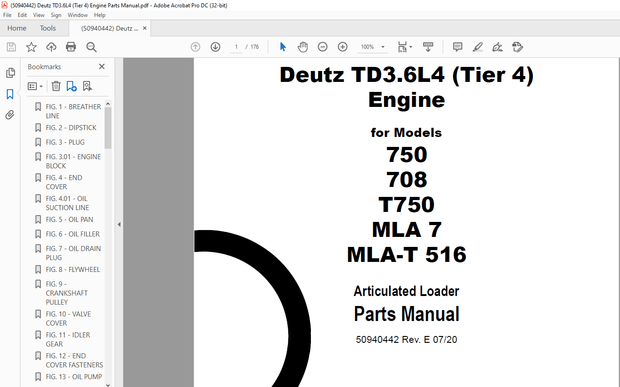Click the star bookmark icon in toolbar
620x387 pixels.
point(31,47)
